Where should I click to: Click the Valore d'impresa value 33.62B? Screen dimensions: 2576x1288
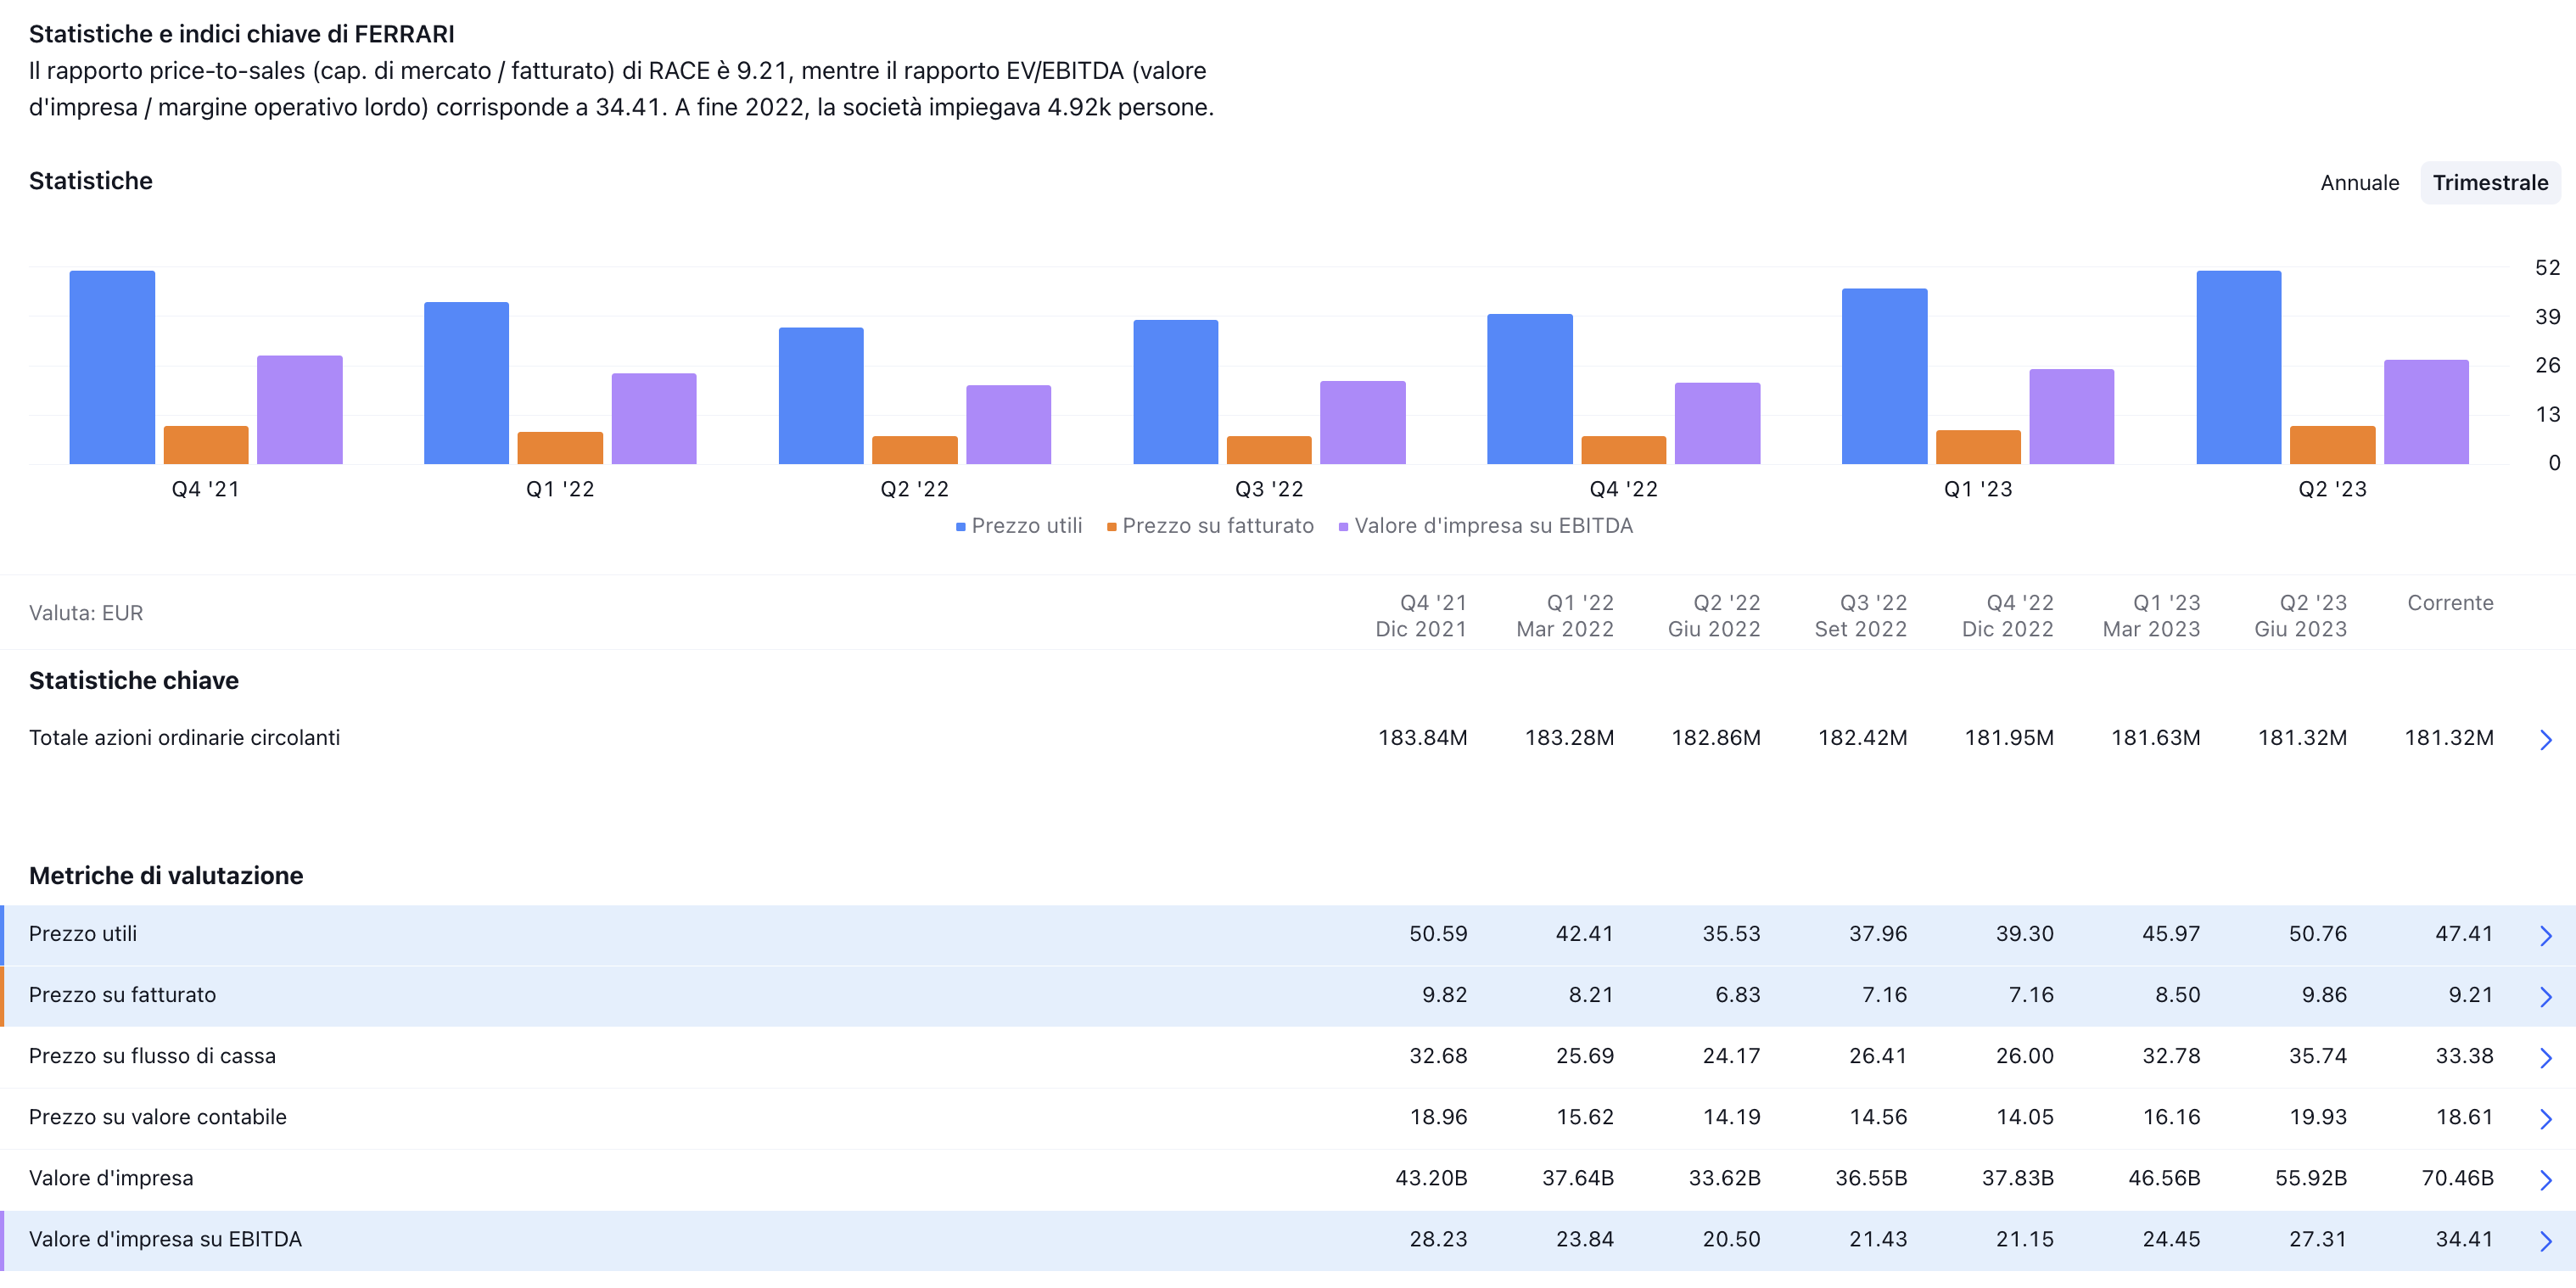1724,1177
